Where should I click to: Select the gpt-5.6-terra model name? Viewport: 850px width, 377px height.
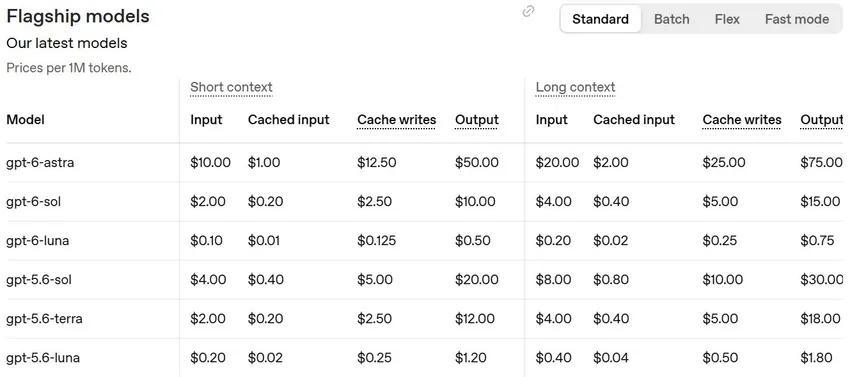click(44, 318)
